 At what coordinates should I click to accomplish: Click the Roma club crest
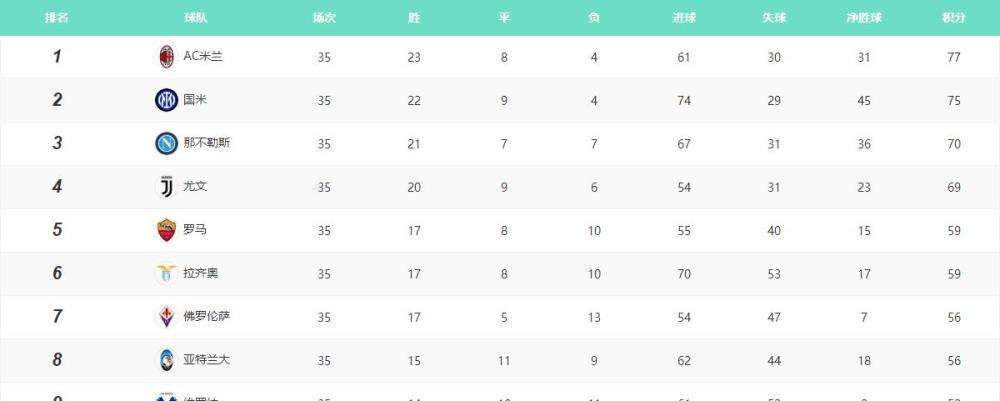[166, 230]
